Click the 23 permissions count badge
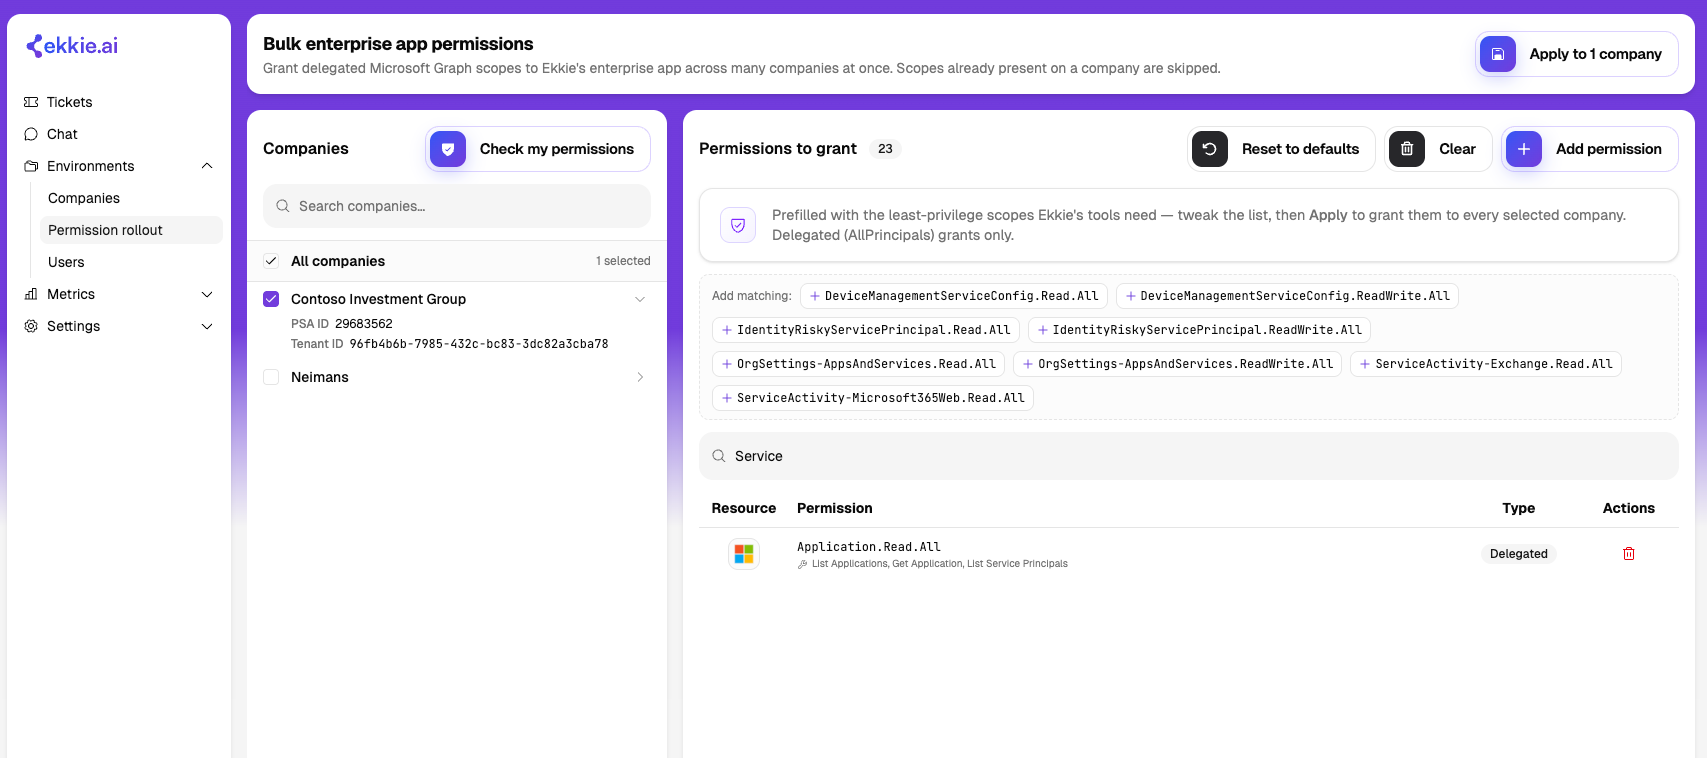Image resolution: width=1707 pixels, height=758 pixels. tap(885, 149)
